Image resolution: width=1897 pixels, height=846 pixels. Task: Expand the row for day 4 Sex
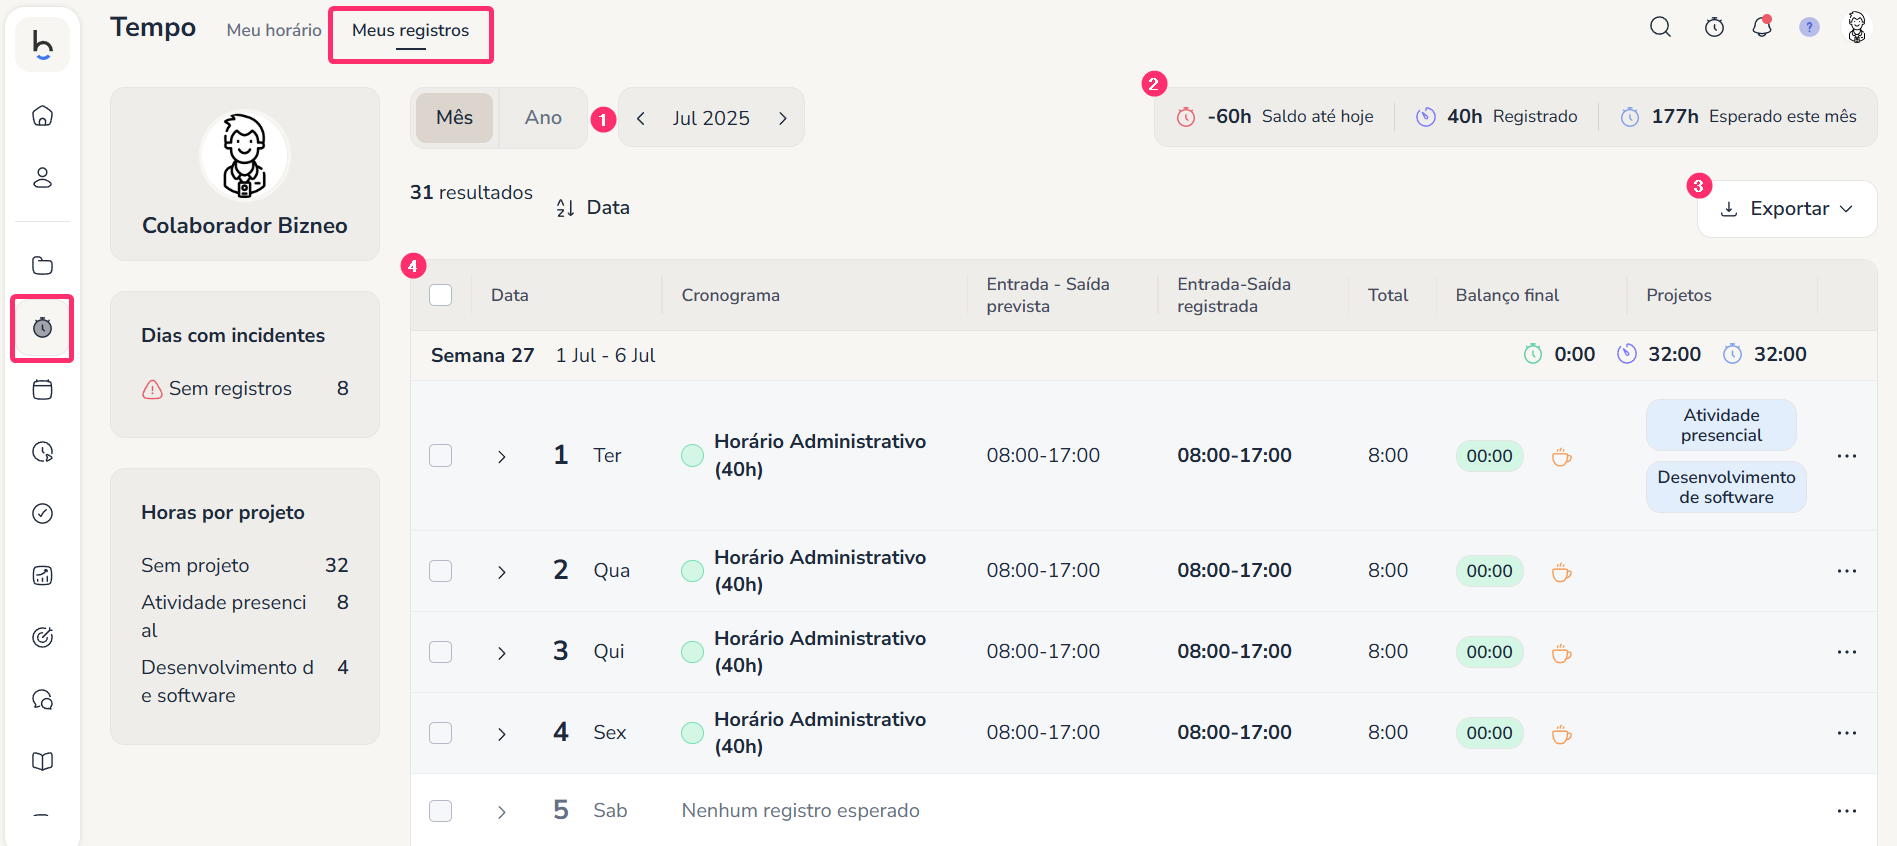tap(502, 734)
